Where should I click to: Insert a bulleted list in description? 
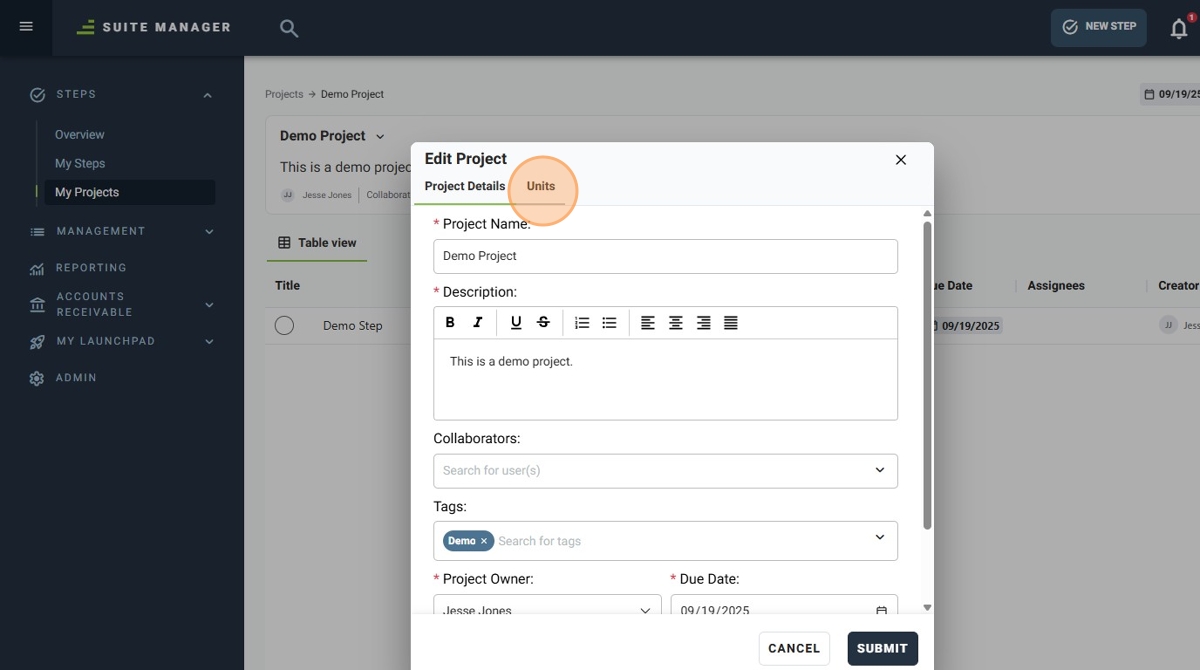(609, 322)
